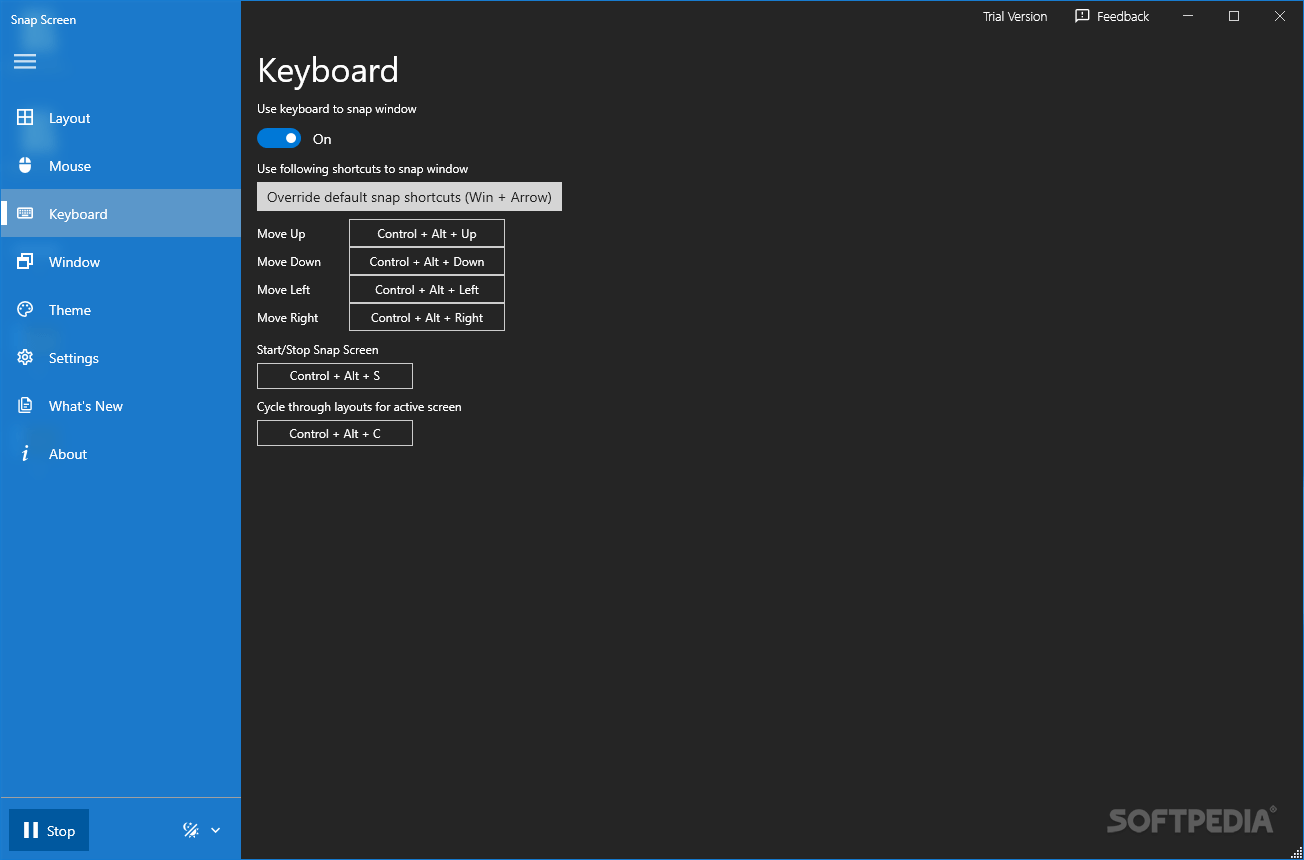Screen dimensions: 1304x860
Task: Open the About page
Action: tap(120, 454)
